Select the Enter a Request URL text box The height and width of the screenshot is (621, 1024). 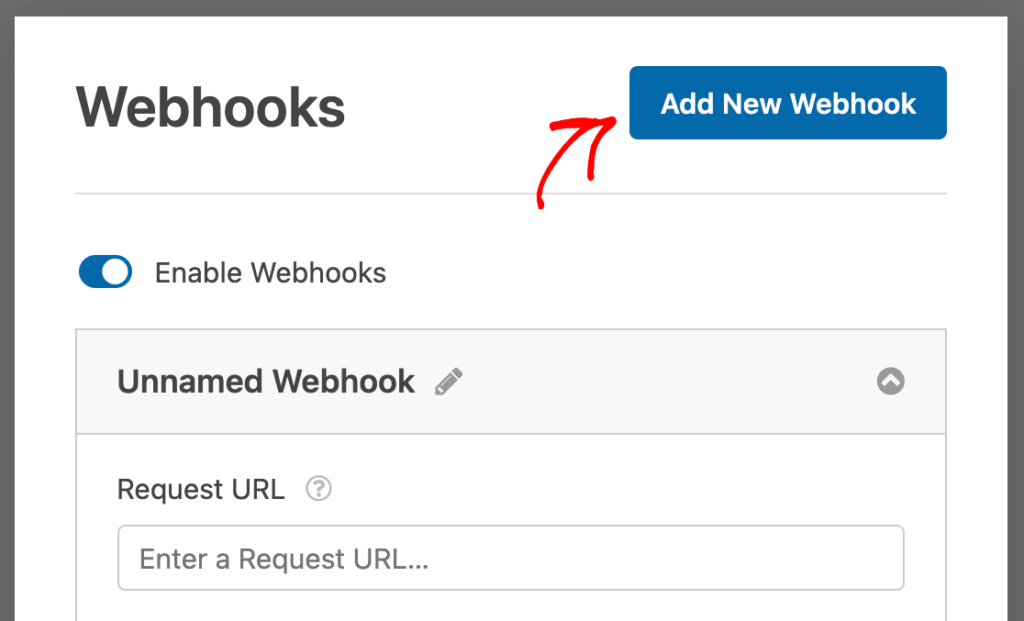[511, 557]
